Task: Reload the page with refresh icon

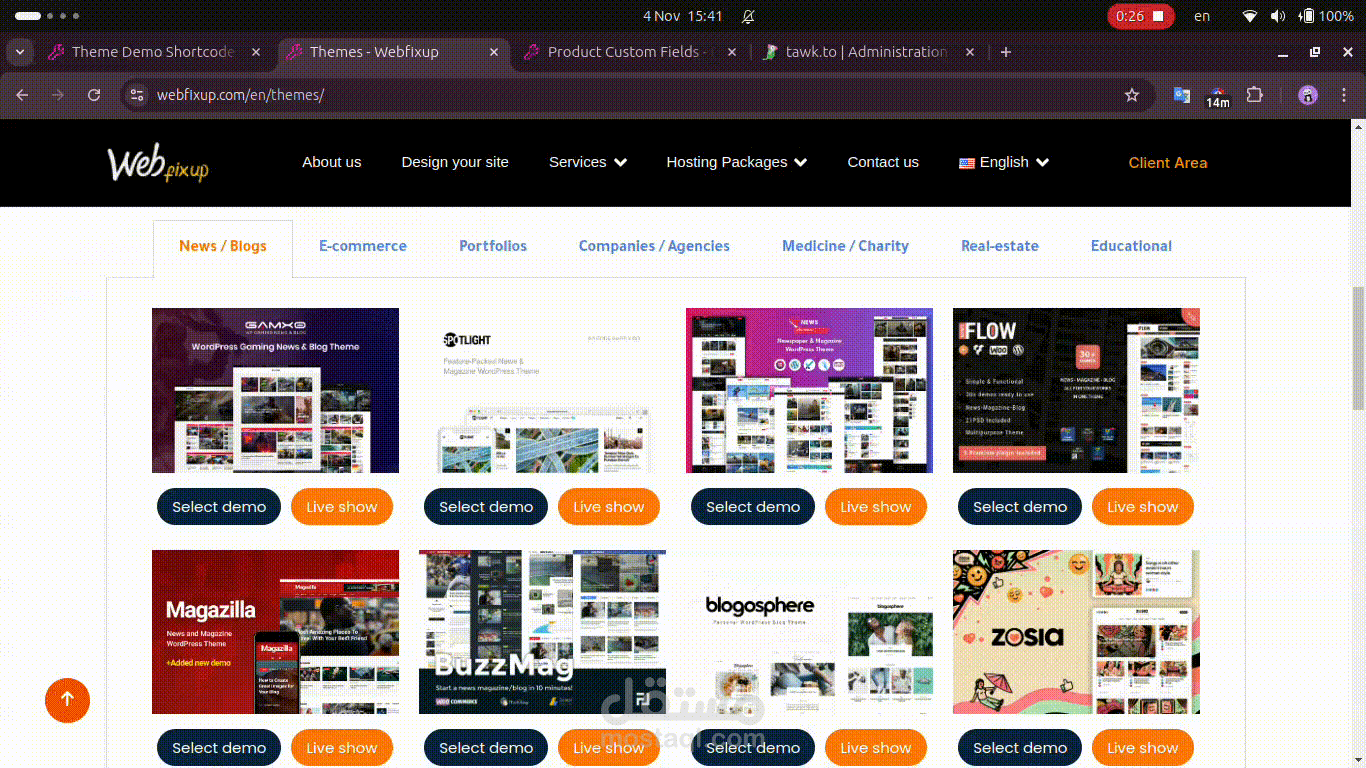Action: click(x=94, y=95)
